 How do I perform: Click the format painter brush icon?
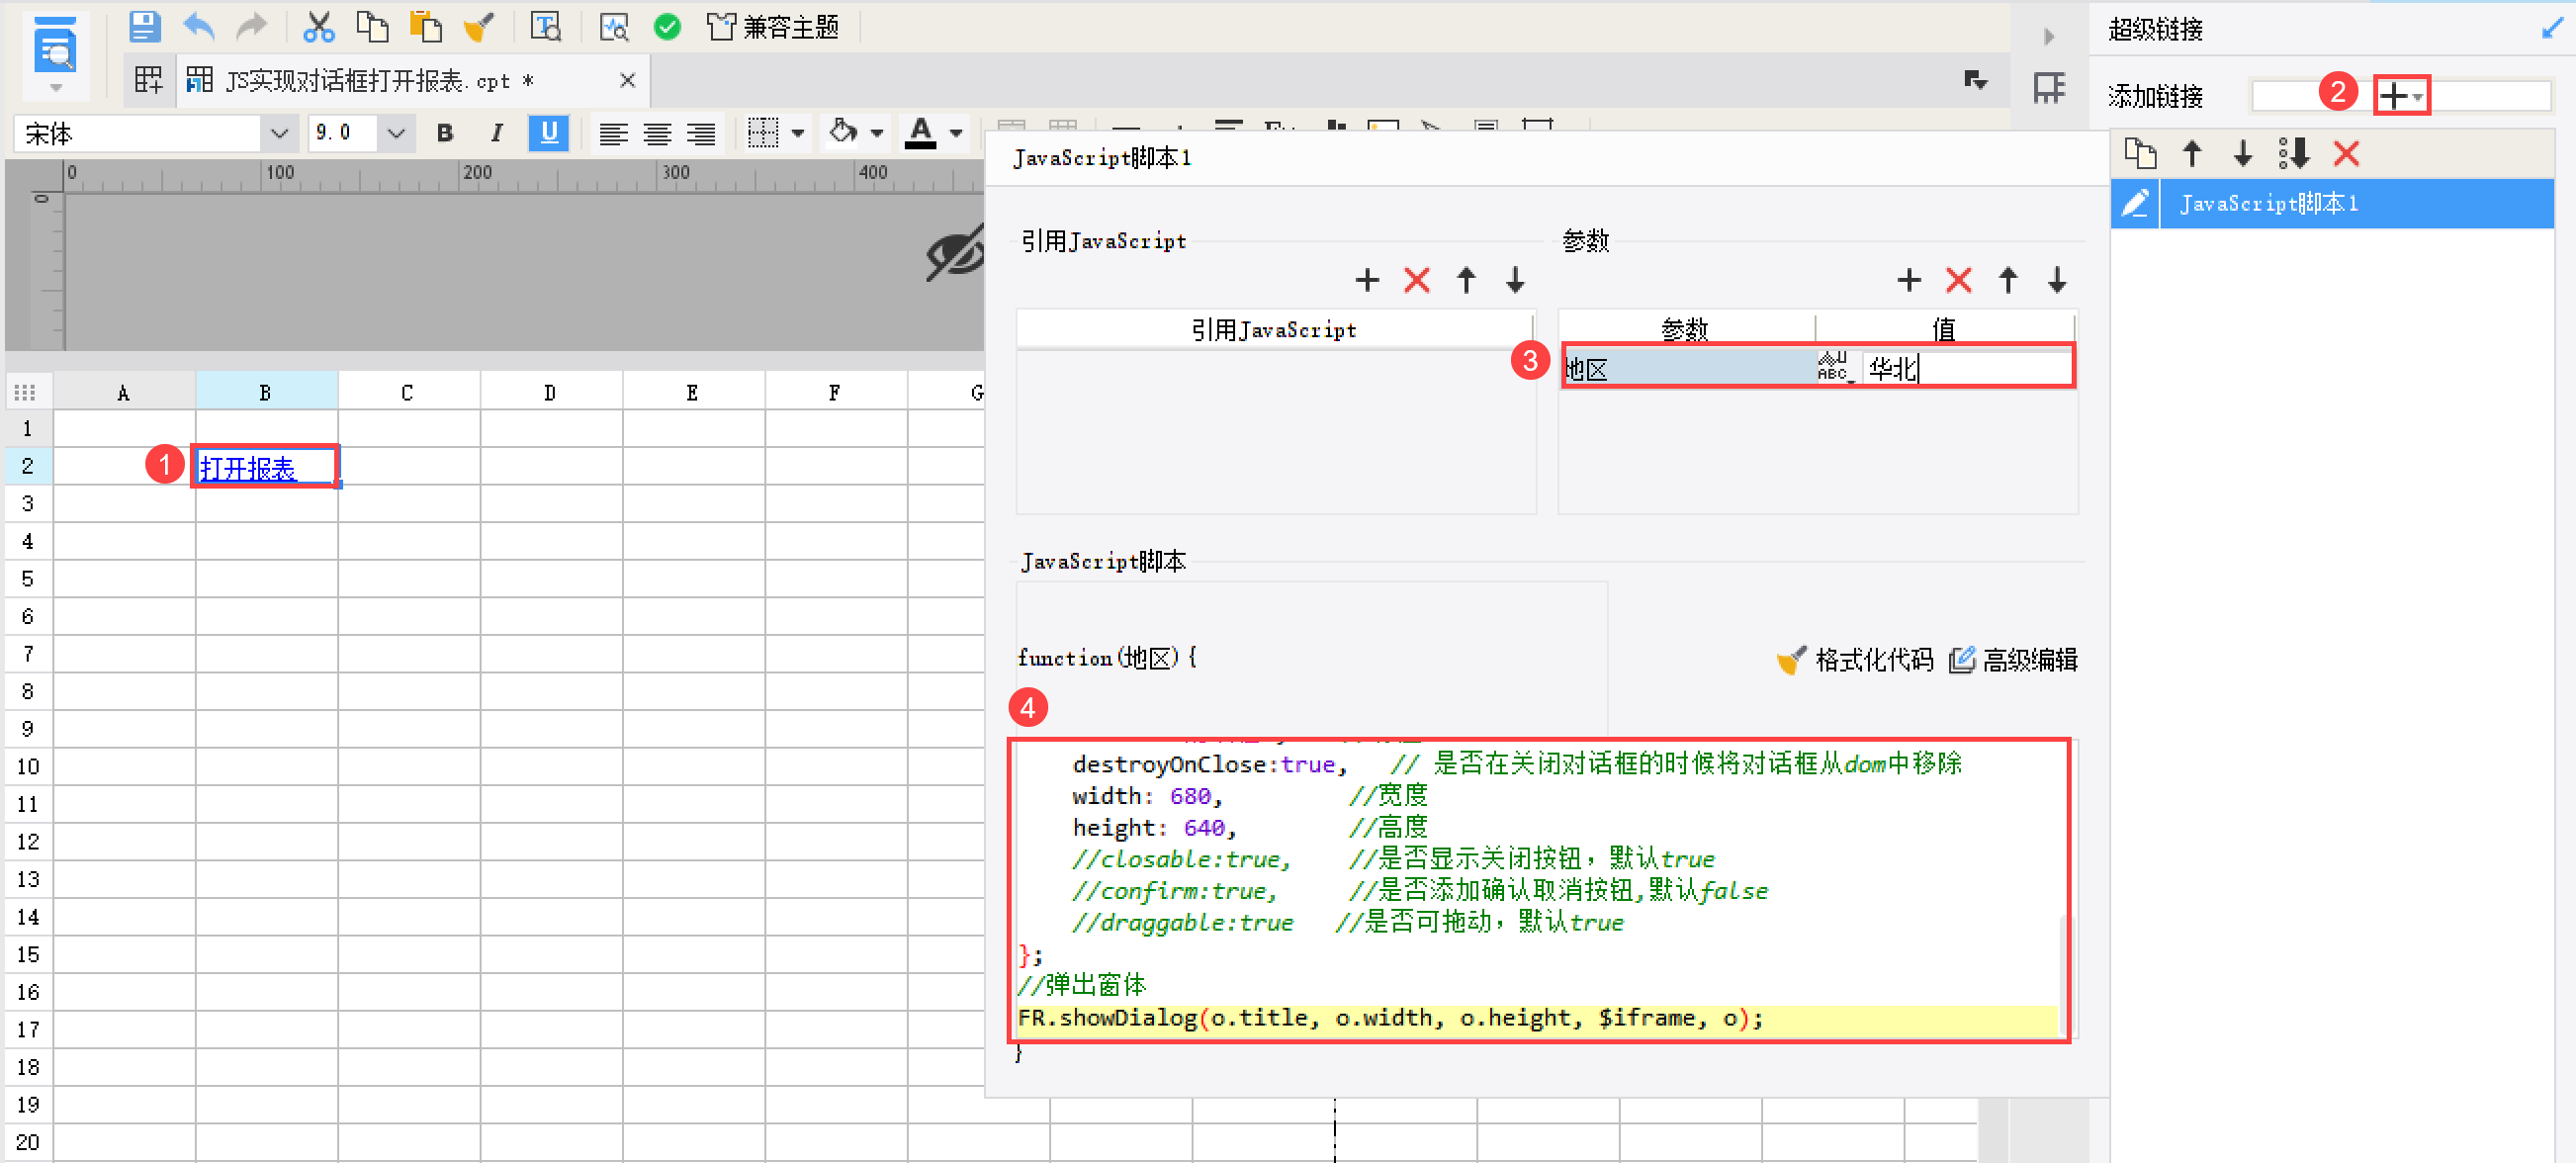click(479, 26)
